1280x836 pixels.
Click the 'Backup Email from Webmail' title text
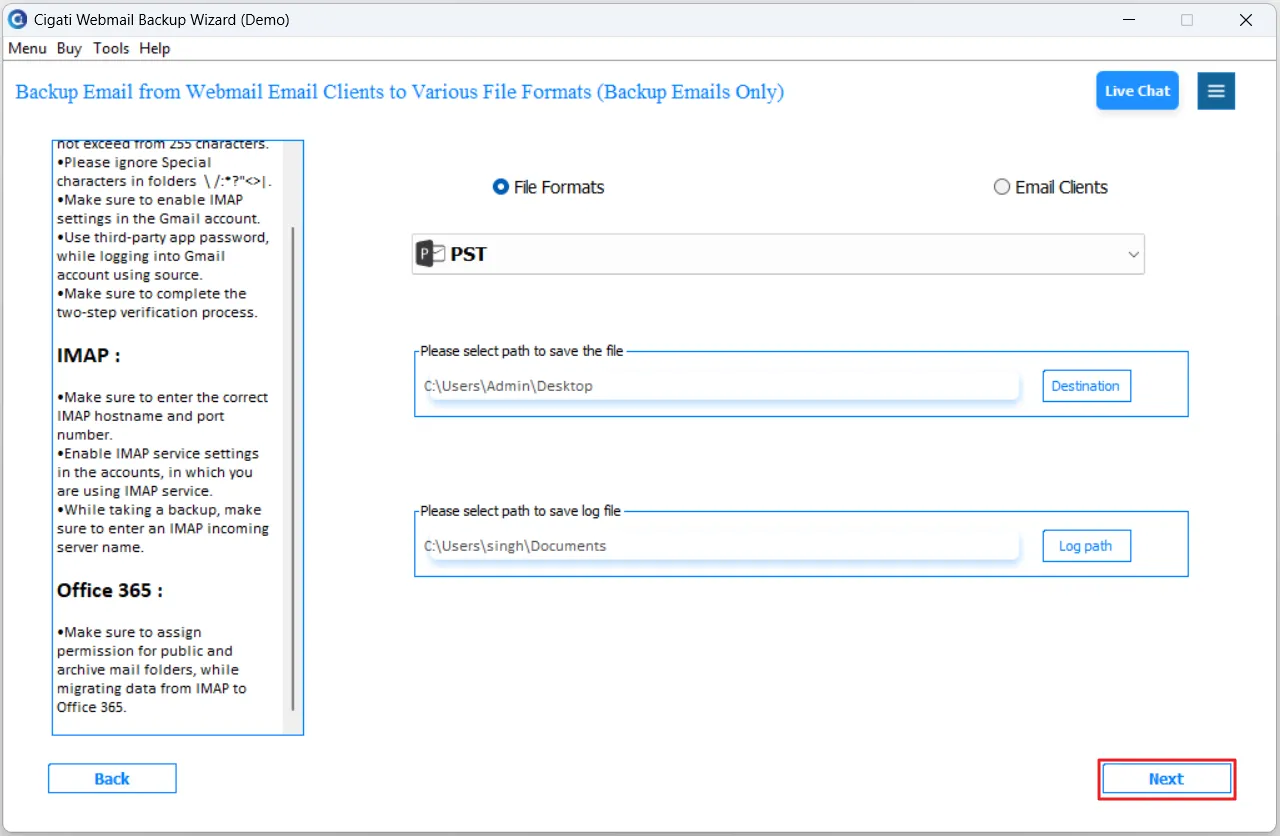pyautogui.click(x=400, y=92)
